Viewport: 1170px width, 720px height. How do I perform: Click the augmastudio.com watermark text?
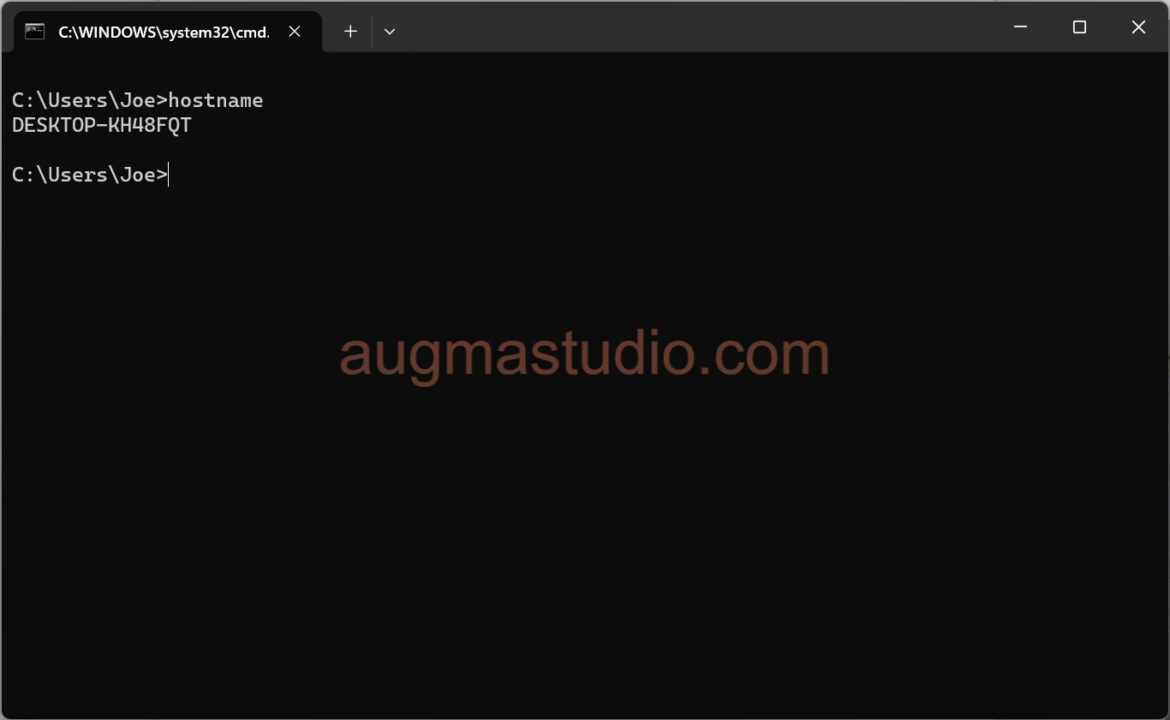(x=584, y=352)
